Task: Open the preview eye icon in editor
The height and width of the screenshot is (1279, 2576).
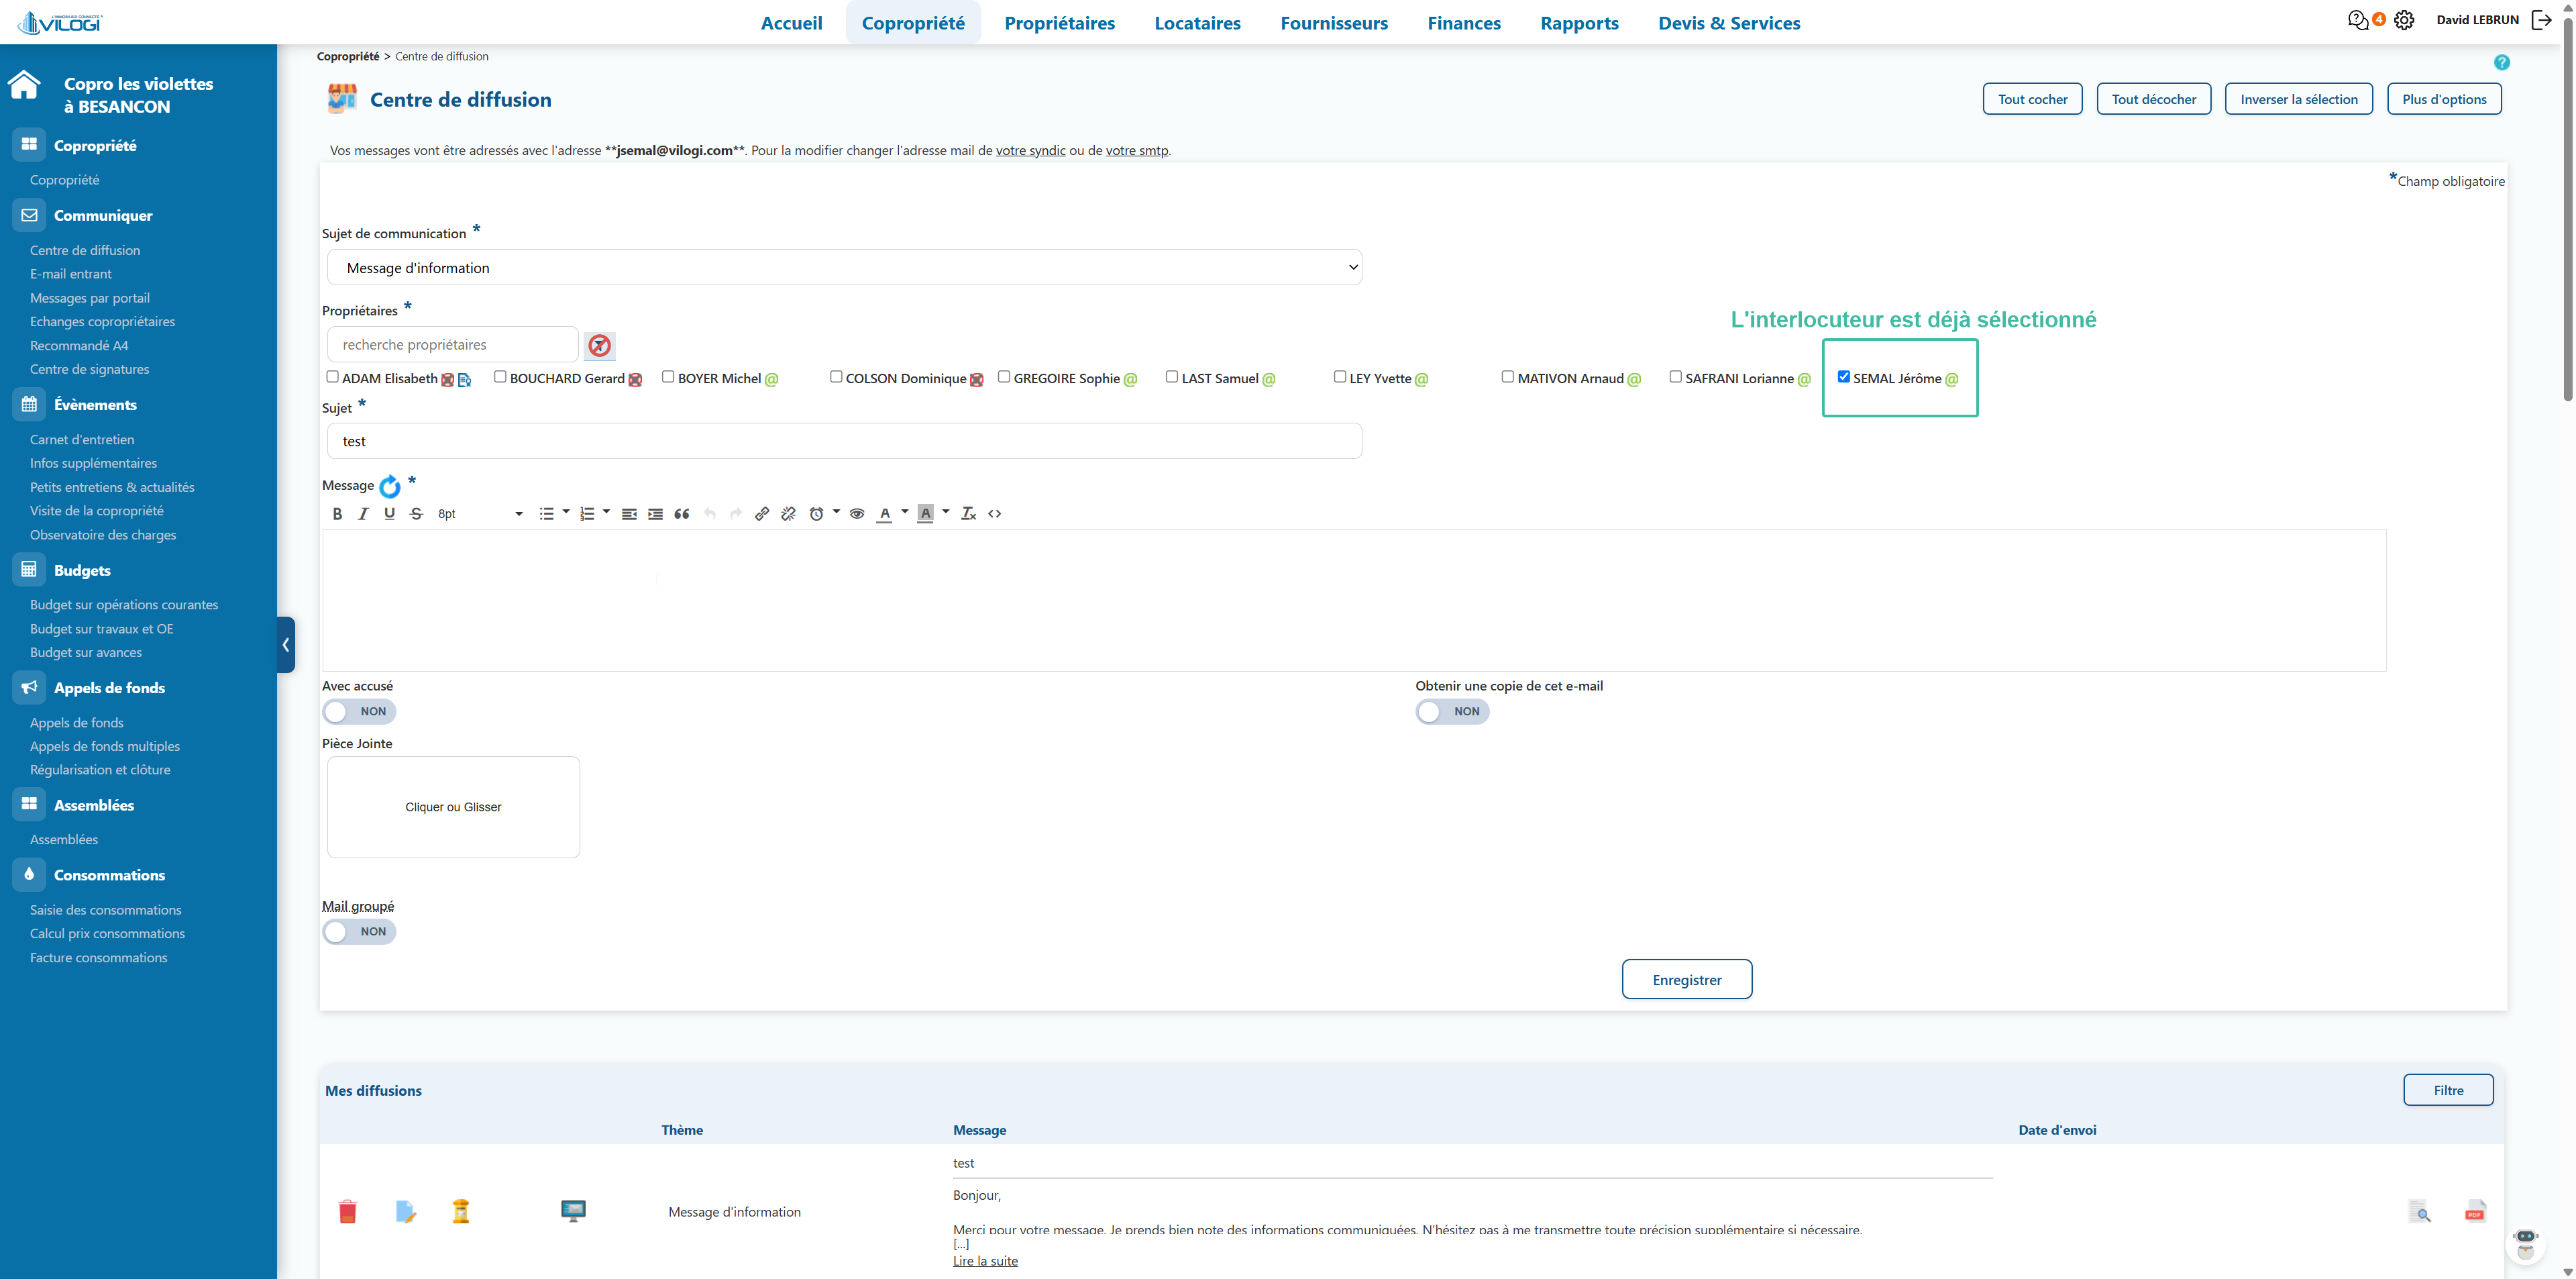Action: (x=857, y=514)
